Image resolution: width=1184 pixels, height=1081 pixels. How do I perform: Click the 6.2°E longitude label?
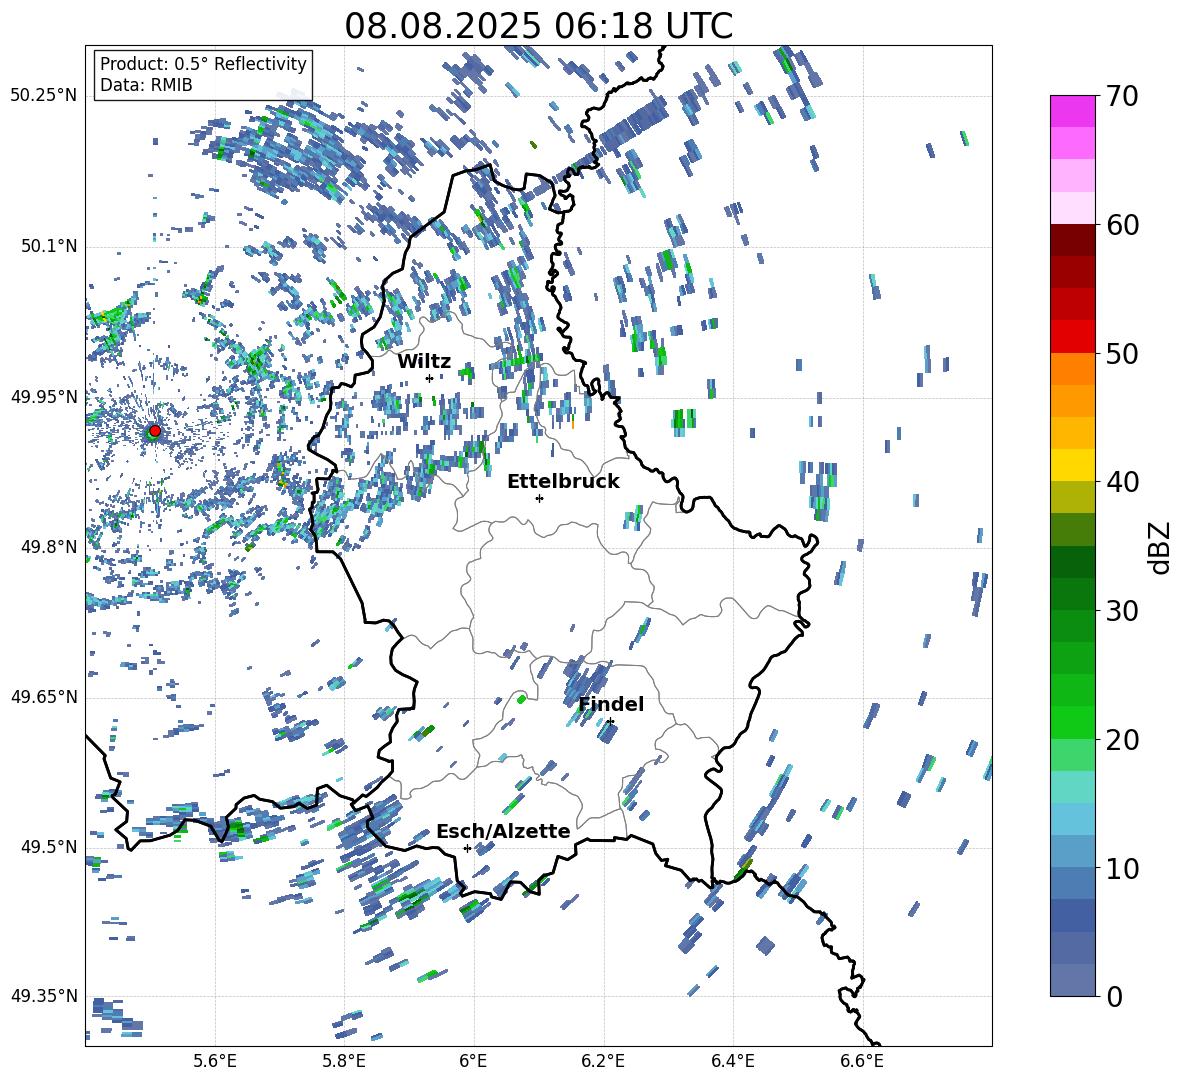point(603,1061)
